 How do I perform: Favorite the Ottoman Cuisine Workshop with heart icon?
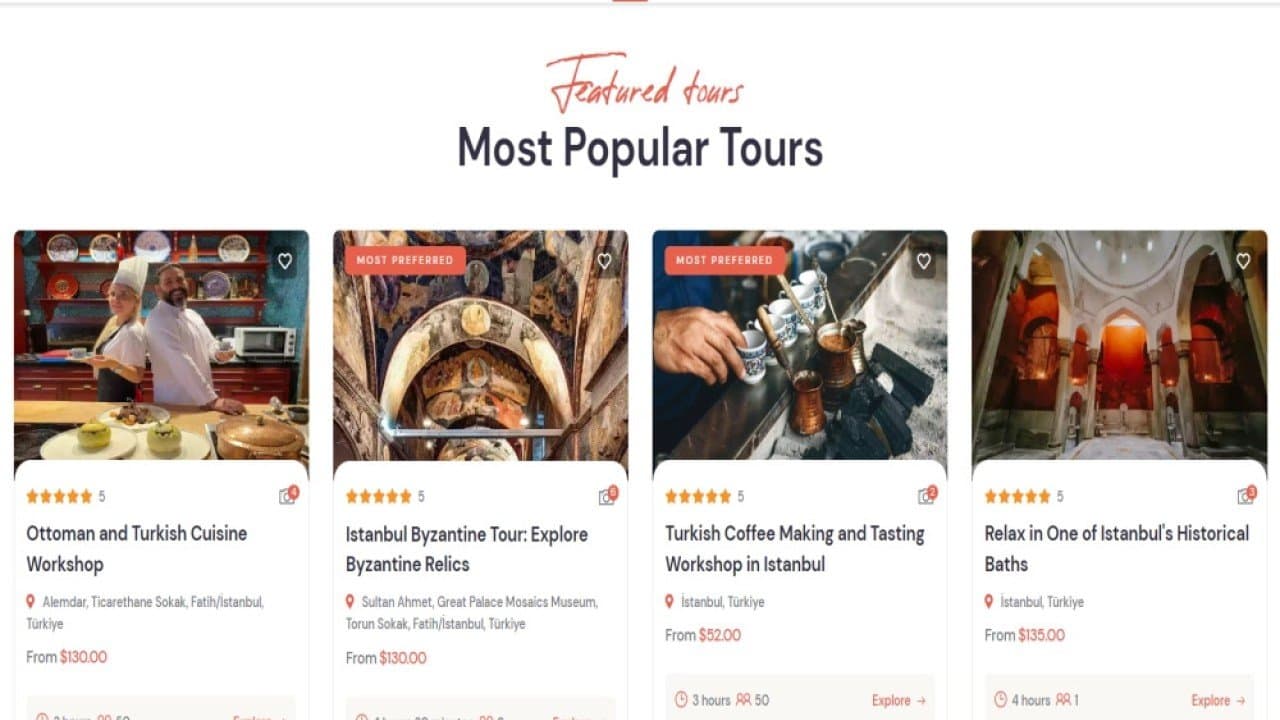pos(285,261)
